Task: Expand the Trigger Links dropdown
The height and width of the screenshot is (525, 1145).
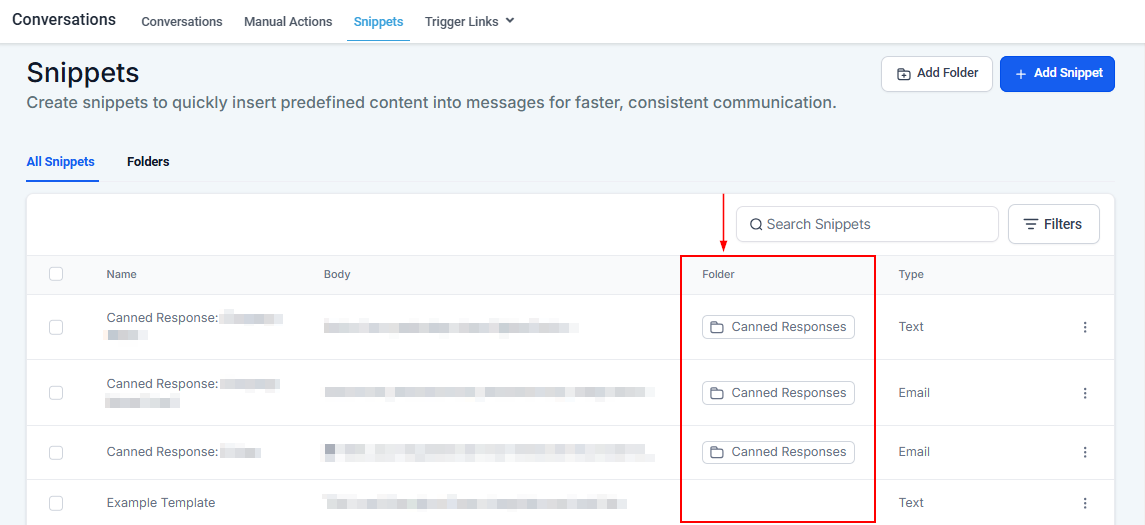Action: coord(469,21)
